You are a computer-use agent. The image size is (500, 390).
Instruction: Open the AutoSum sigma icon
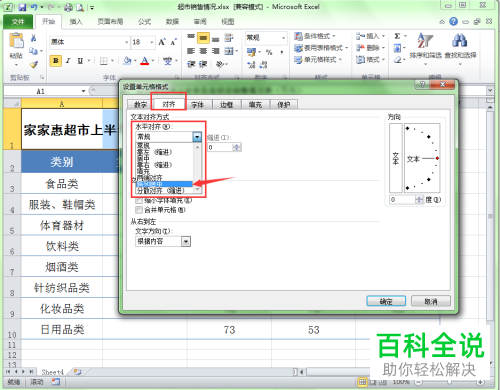397,36
